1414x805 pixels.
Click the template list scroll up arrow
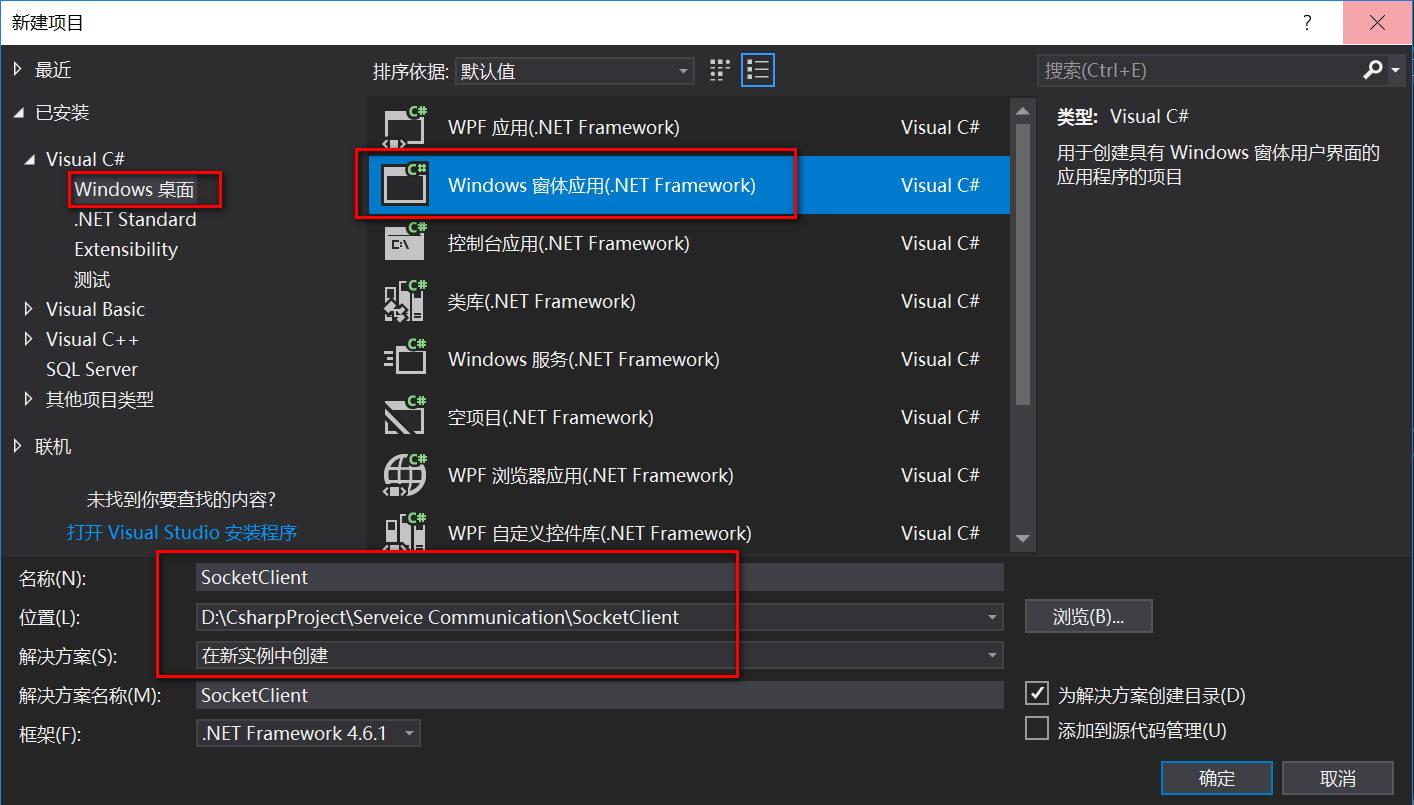click(1022, 111)
